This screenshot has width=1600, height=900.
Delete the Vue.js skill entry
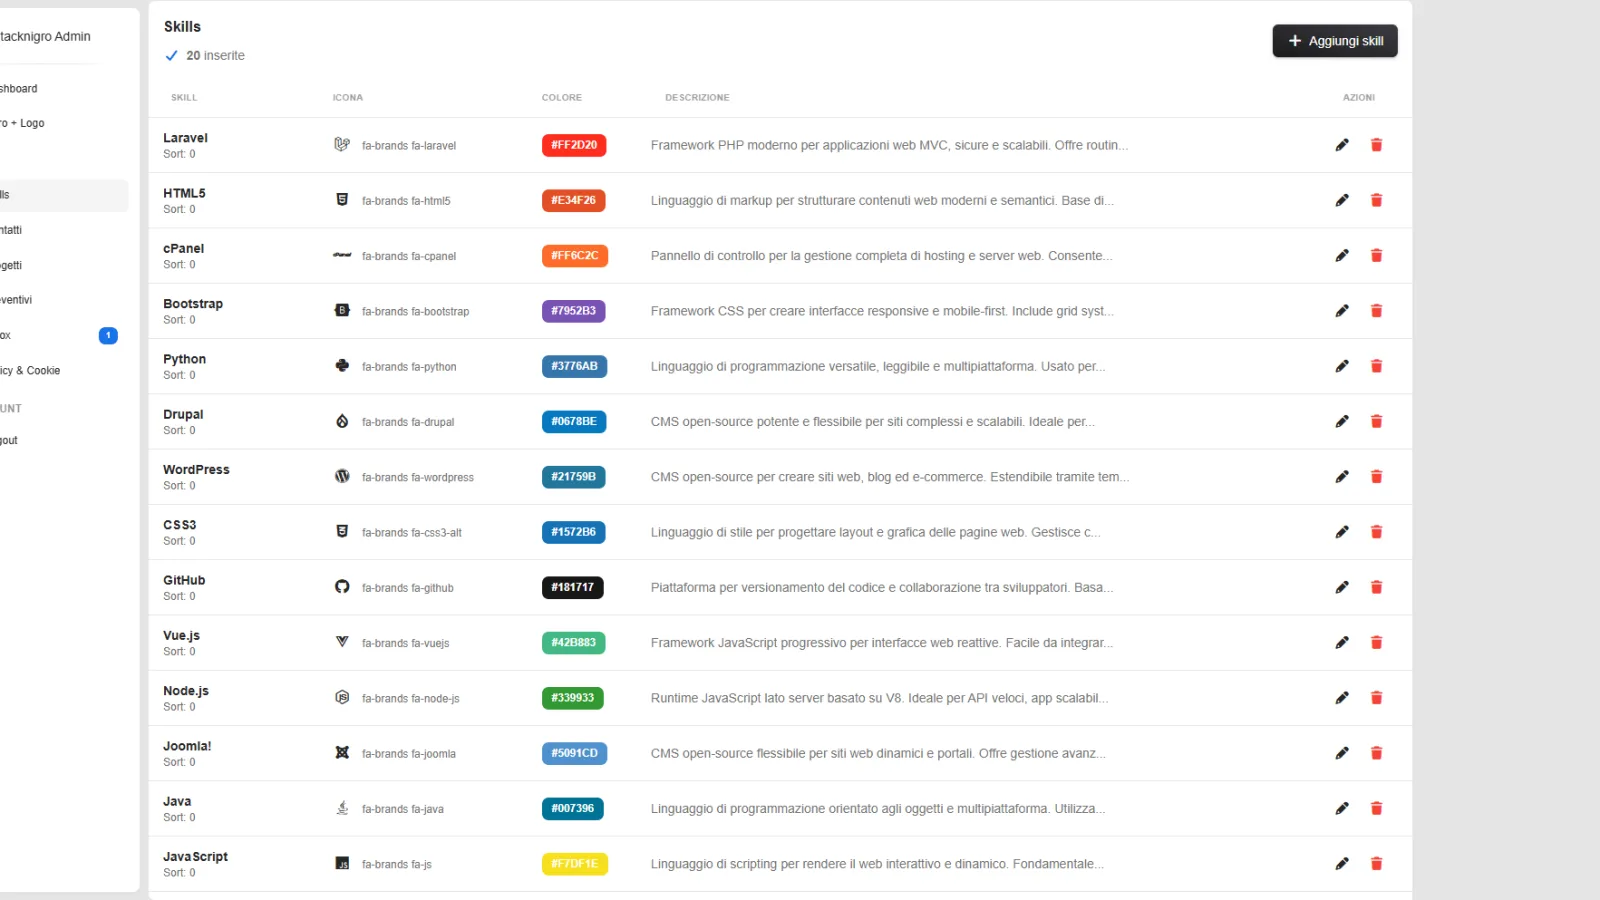(1376, 643)
